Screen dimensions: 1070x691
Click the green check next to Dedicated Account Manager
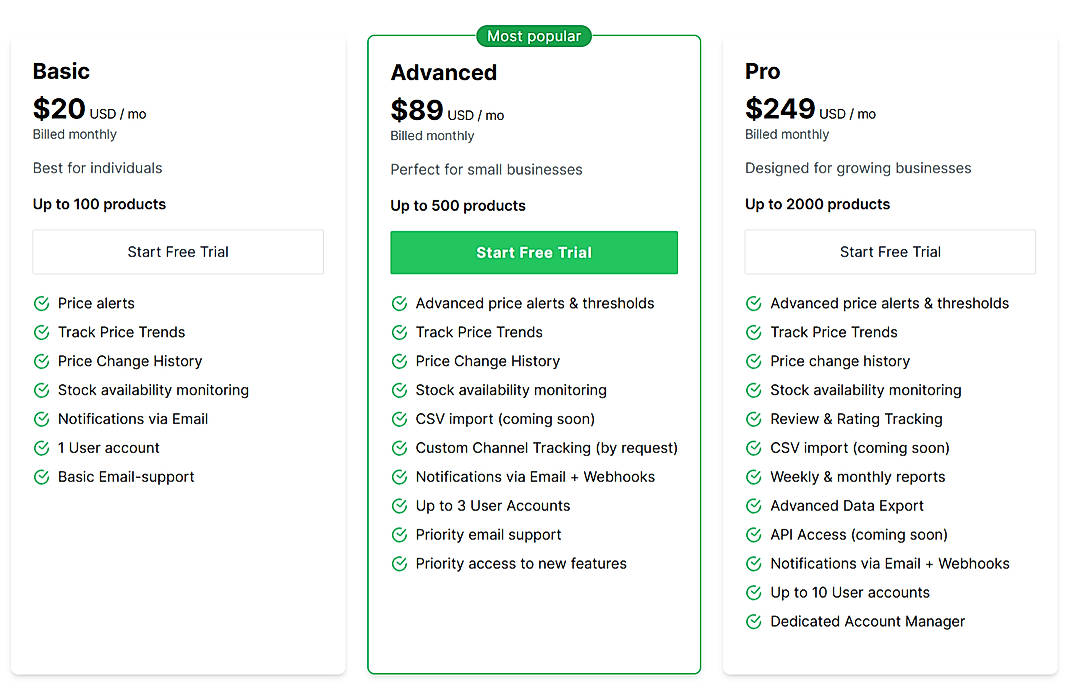pos(753,621)
